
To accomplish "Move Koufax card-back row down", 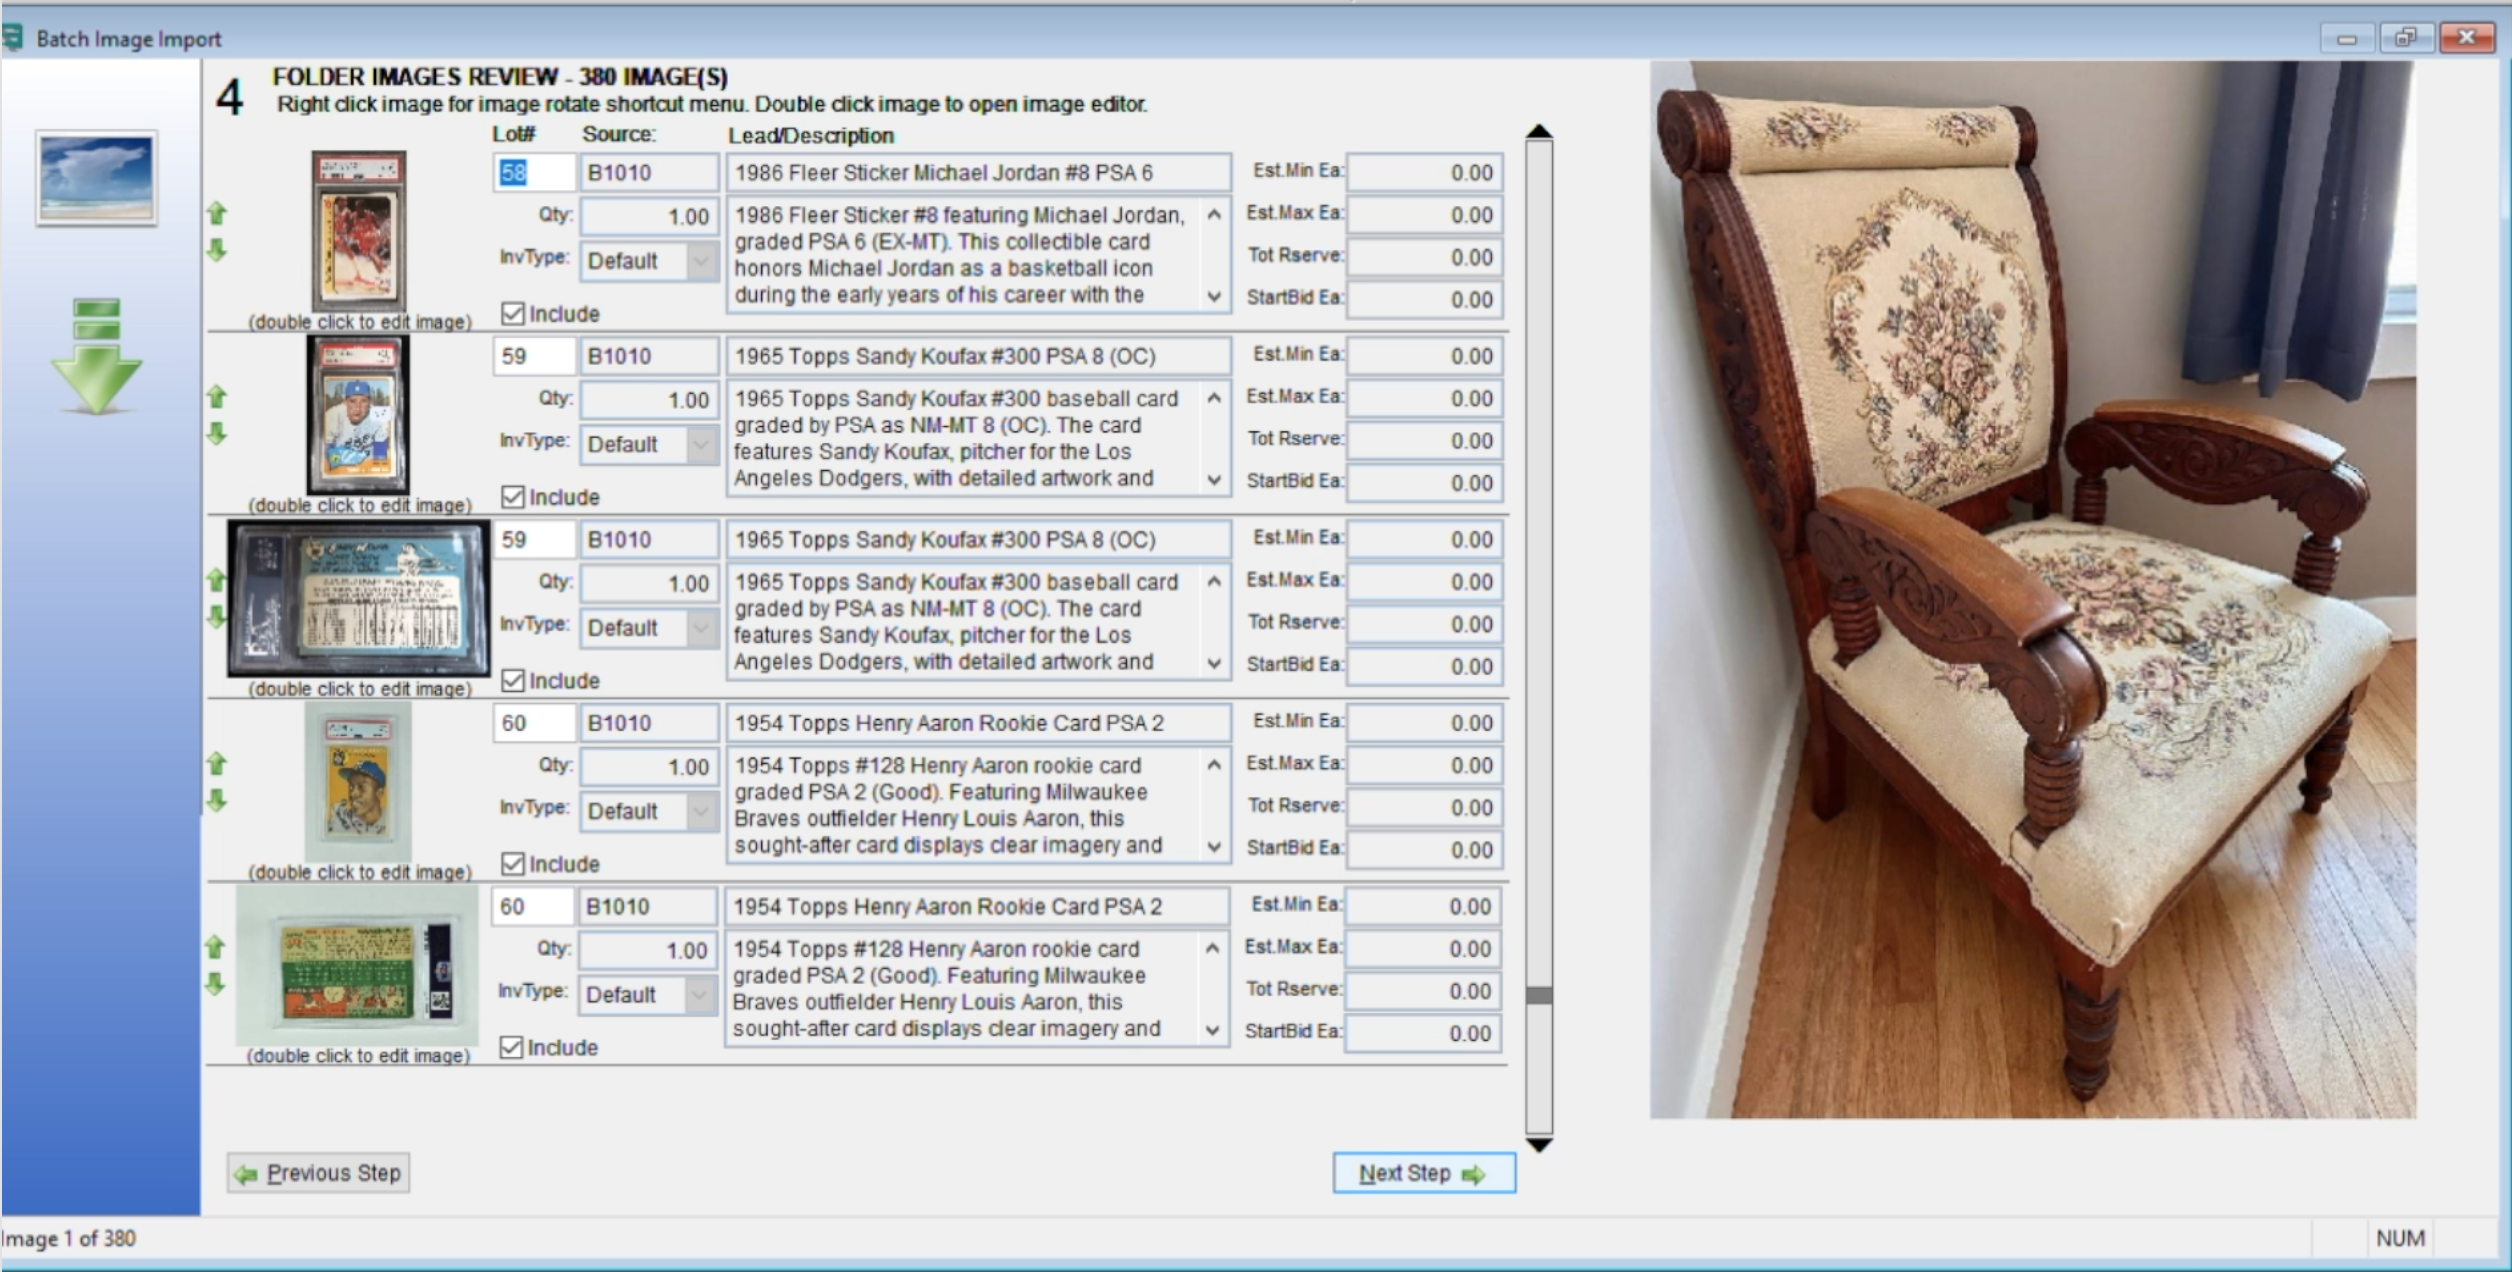I will [216, 617].
